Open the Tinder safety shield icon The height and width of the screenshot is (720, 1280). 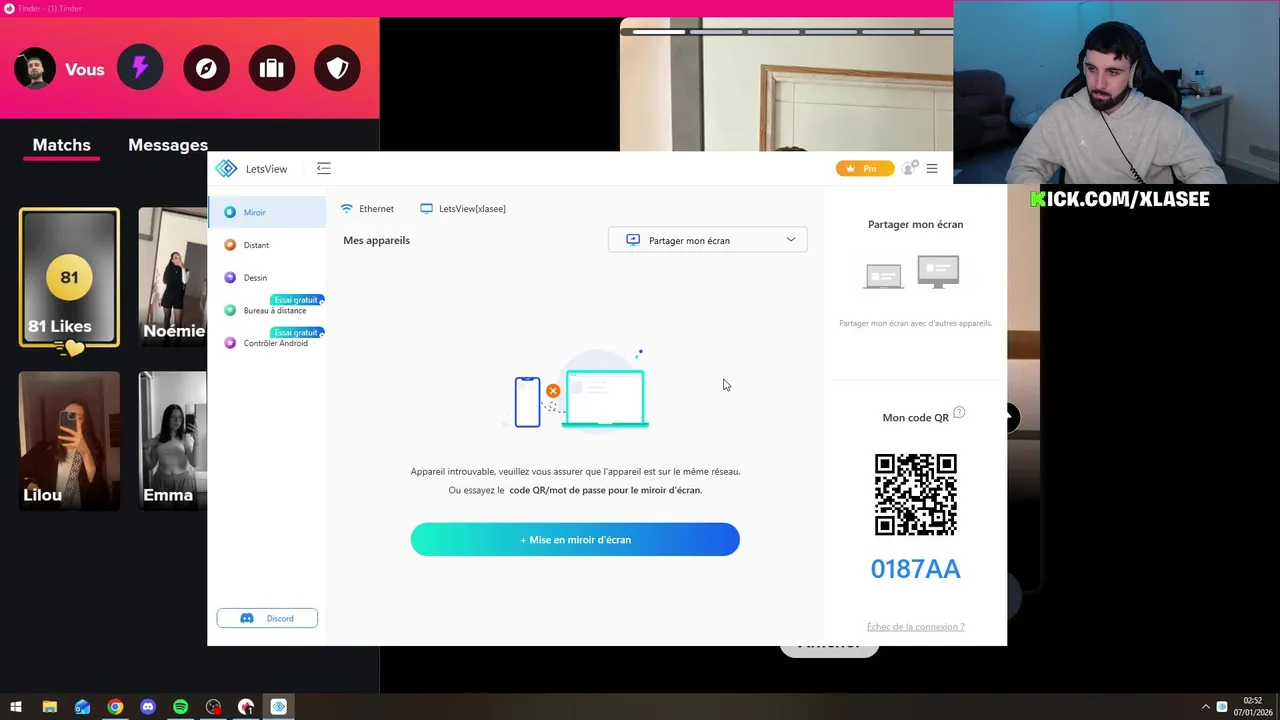pyautogui.click(x=337, y=68)
